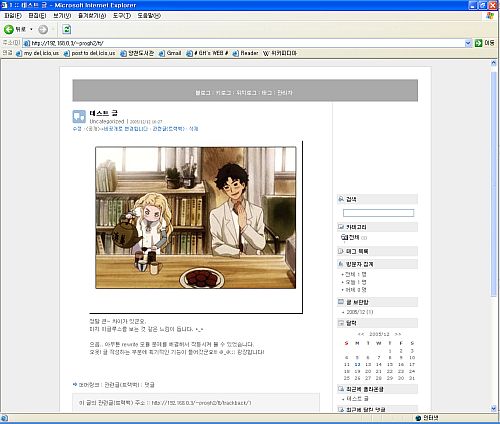The width and height of the screenshot is (500, 424).
Task: Go to previous month in calendar (<<)
Action: (x=361, y=334)
